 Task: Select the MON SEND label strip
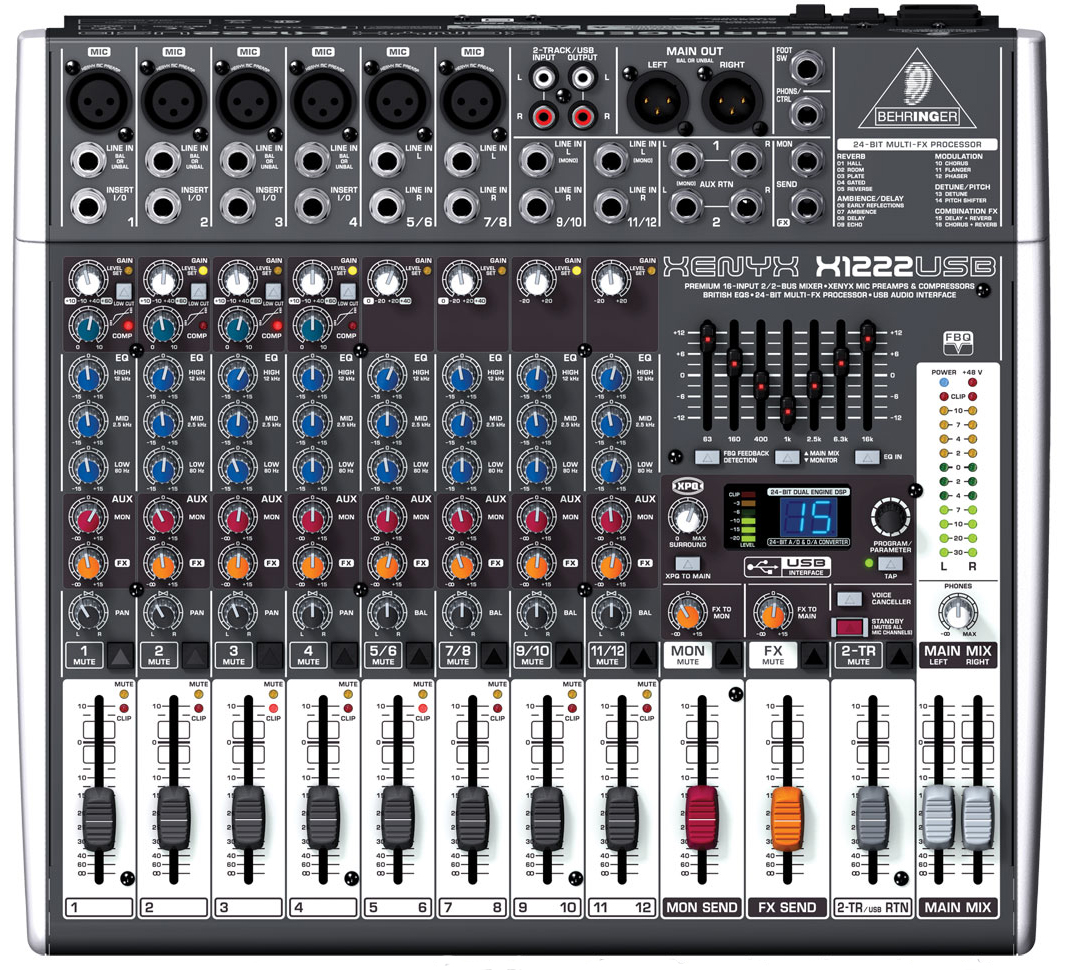click(702, 907)
